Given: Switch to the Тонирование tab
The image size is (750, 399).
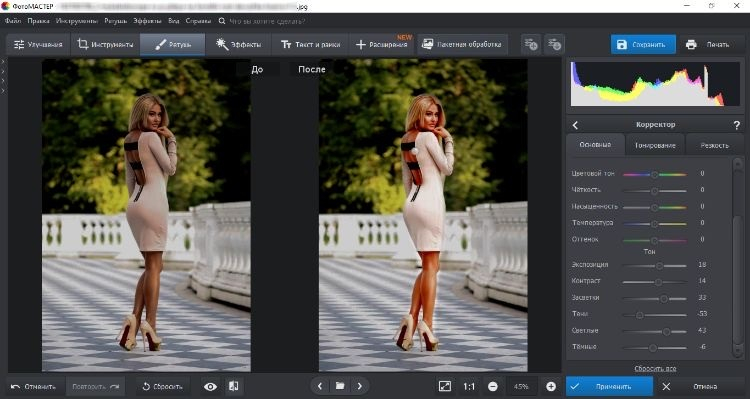Looking at the screenshot, I should click(655, 145).
